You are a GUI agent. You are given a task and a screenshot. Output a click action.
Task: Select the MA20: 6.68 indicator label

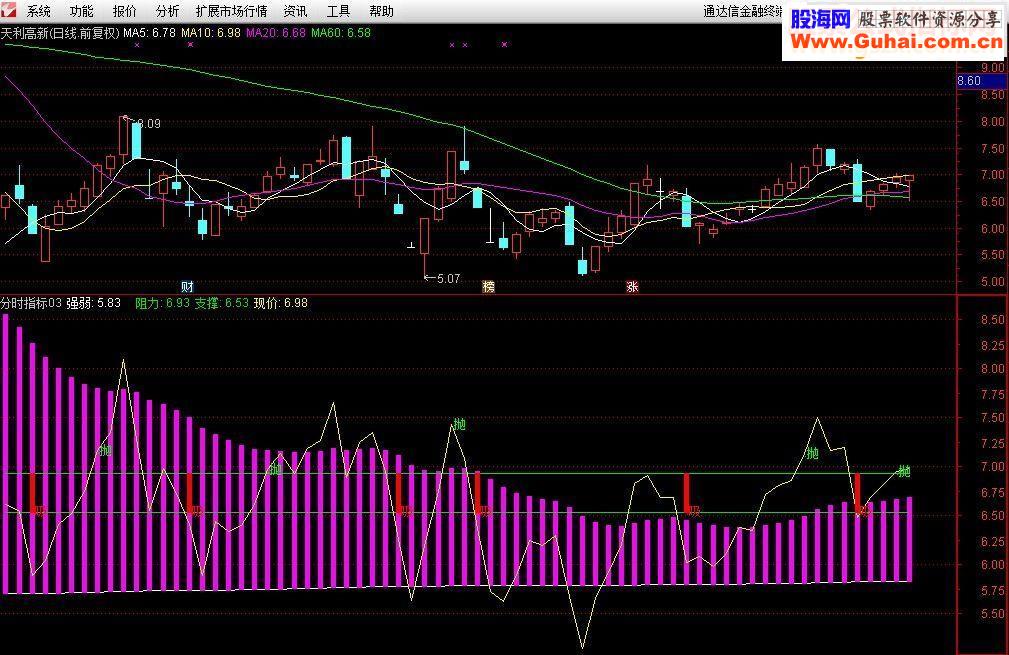(x=276, y=33)
